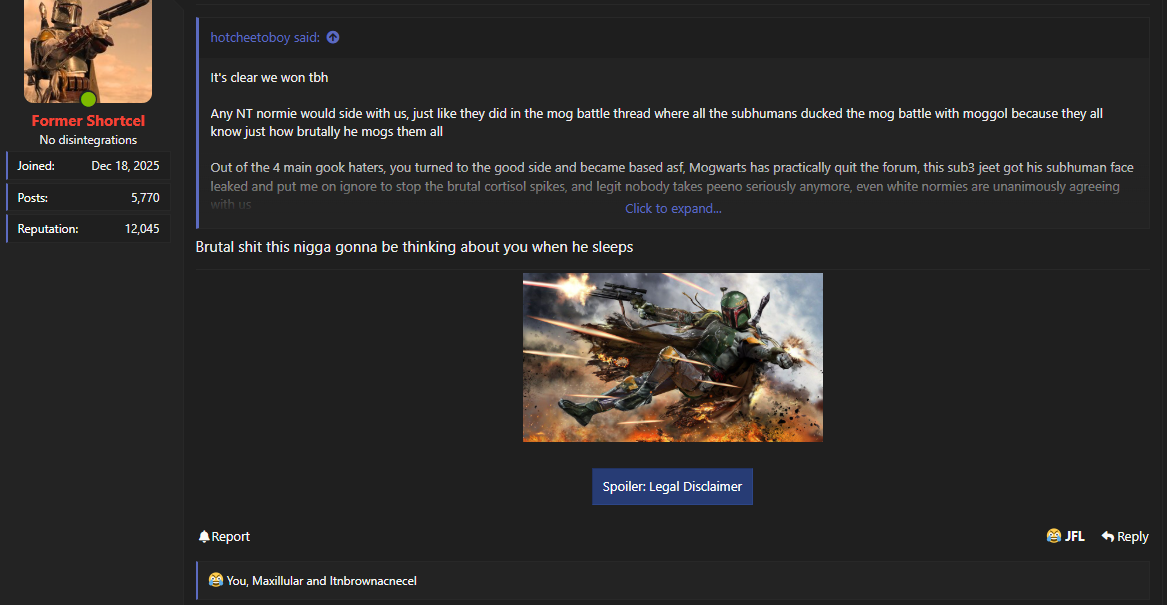Click the laughing emoji beside JFL
The height and width of the screenshot is (605, 1167).
tap(1053, 536)
